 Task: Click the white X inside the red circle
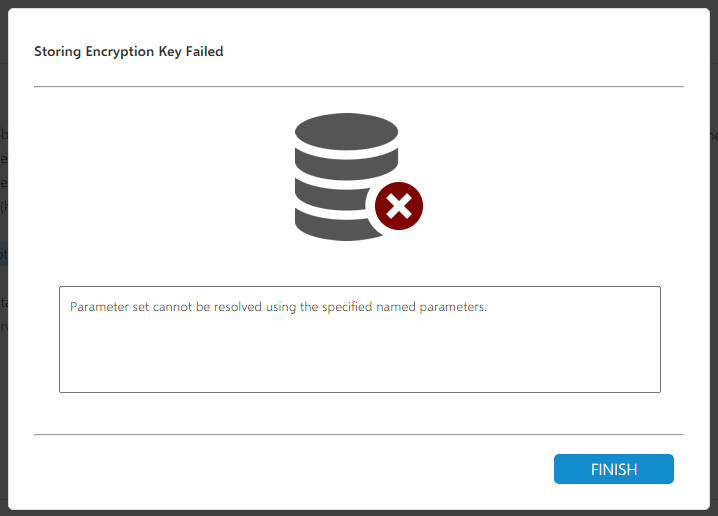[x=399, y=207]
